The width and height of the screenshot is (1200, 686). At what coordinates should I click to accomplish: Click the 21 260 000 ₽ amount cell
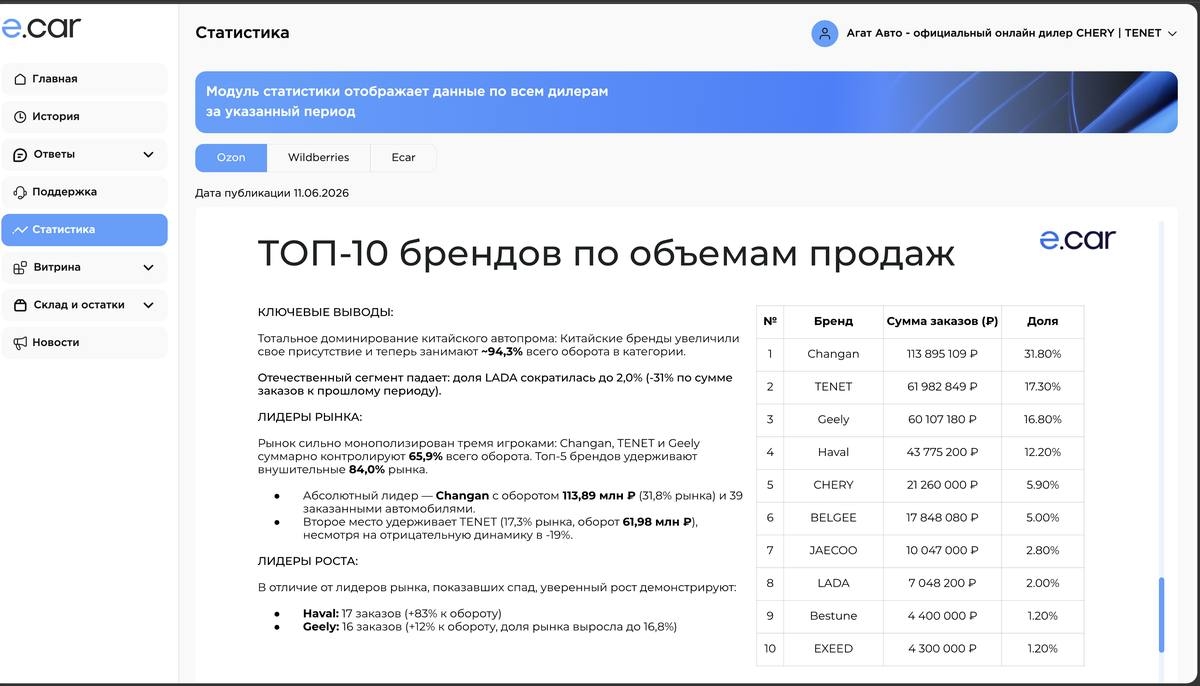(x=942, y=485)
